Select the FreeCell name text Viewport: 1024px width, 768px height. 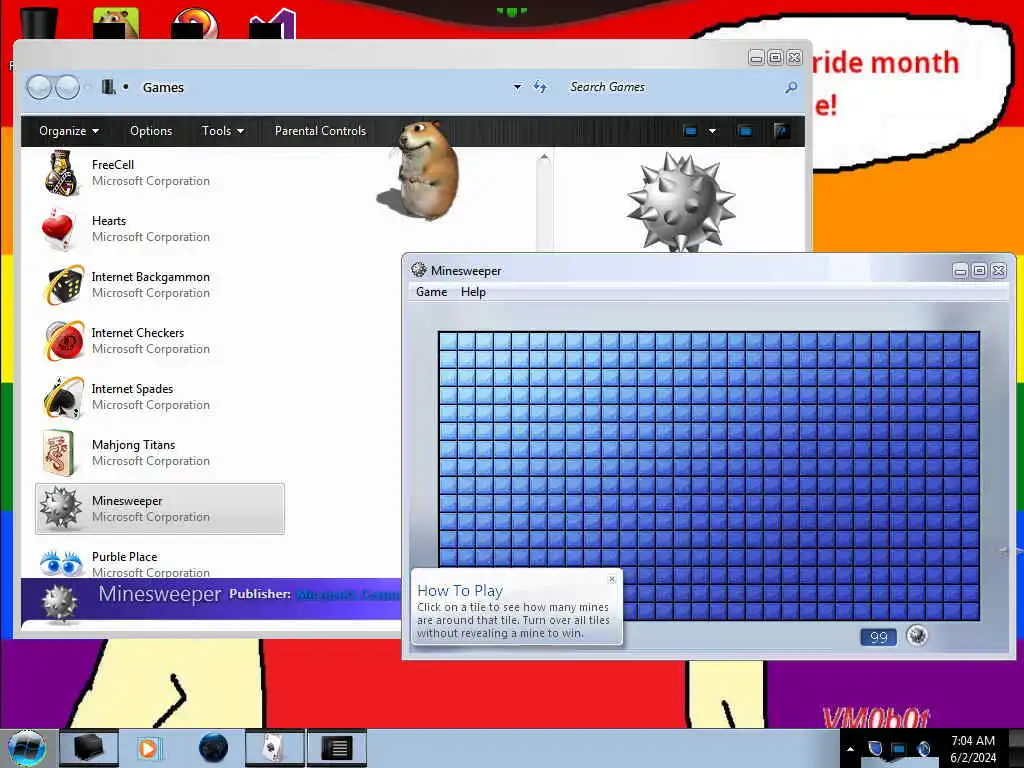[x=113, y=165]
